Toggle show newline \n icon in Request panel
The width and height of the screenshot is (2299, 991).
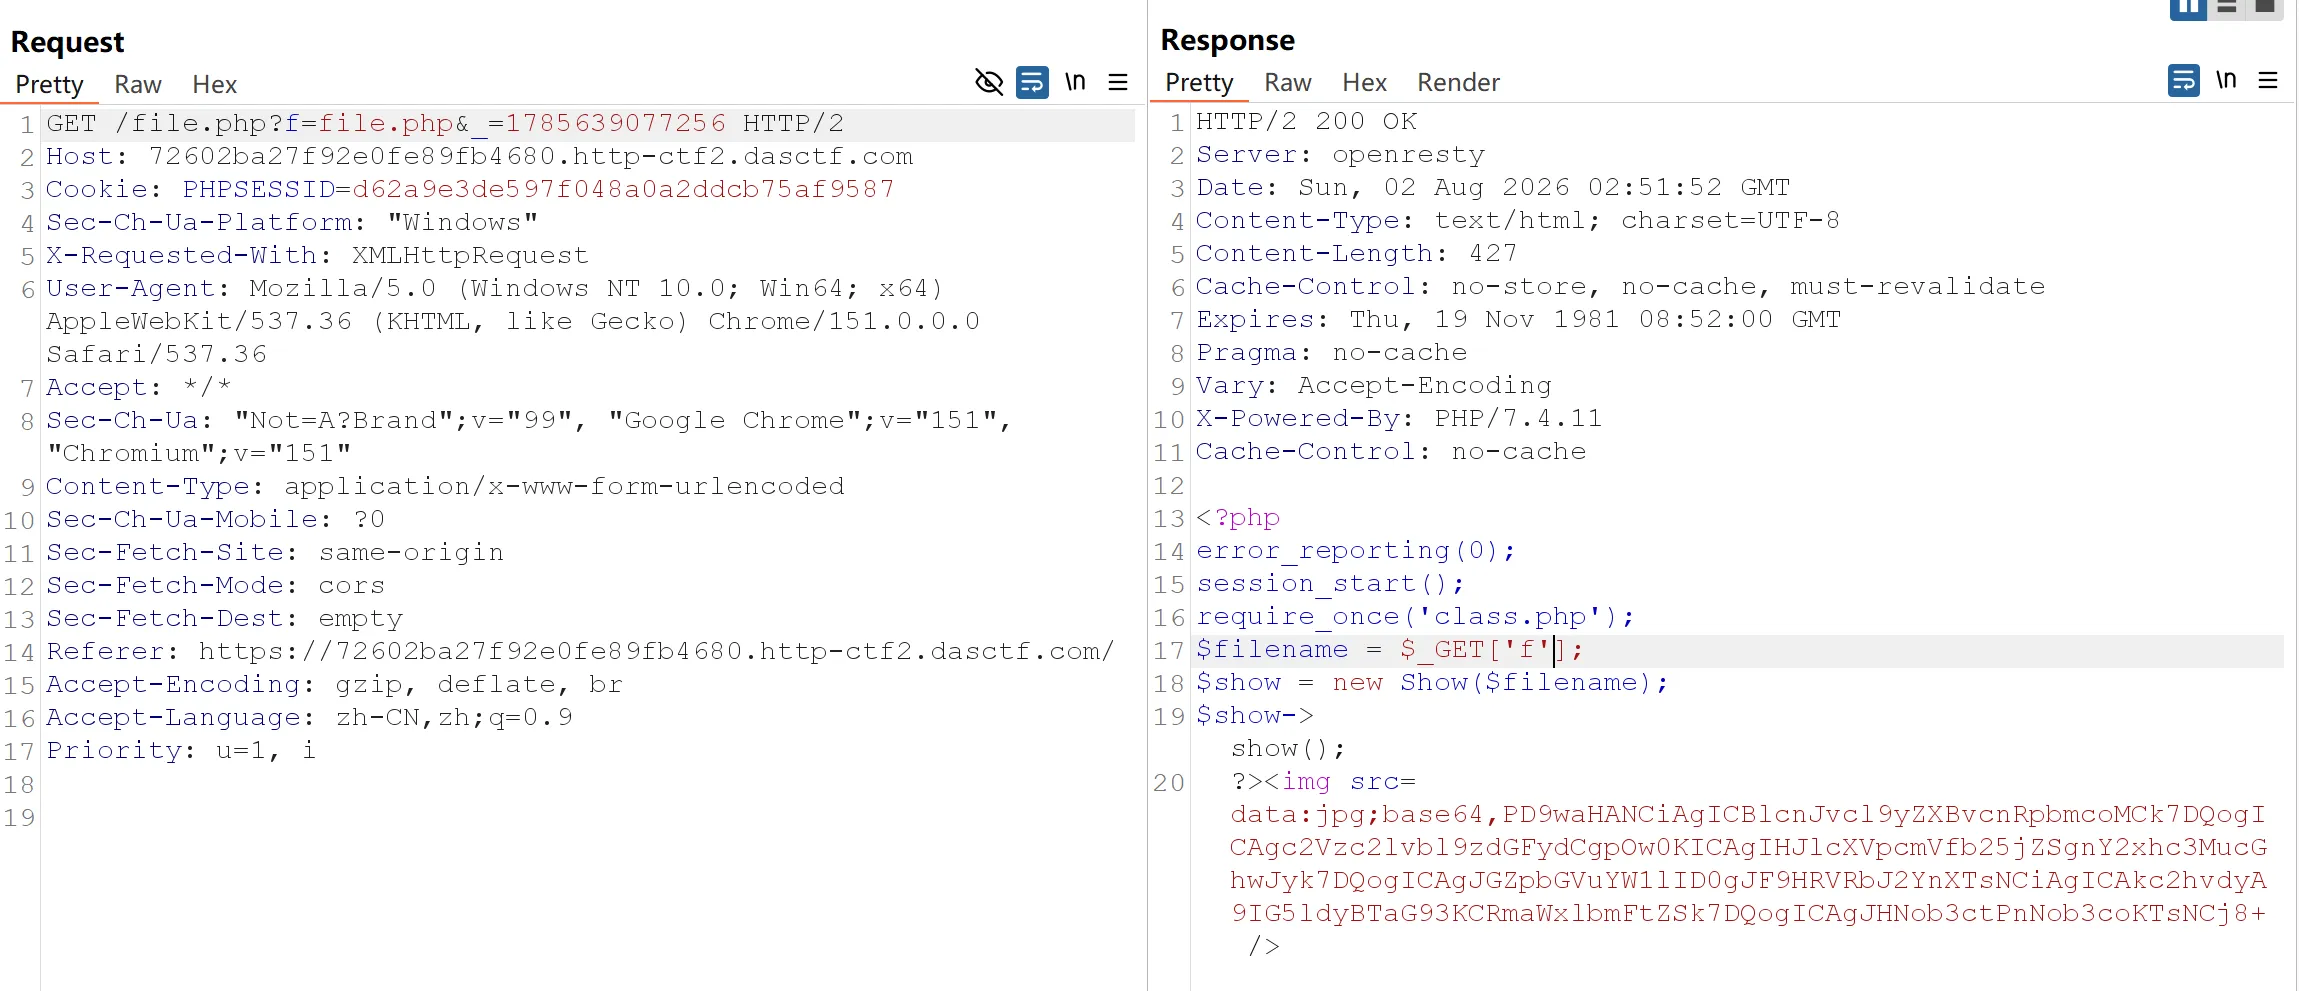1075,82
